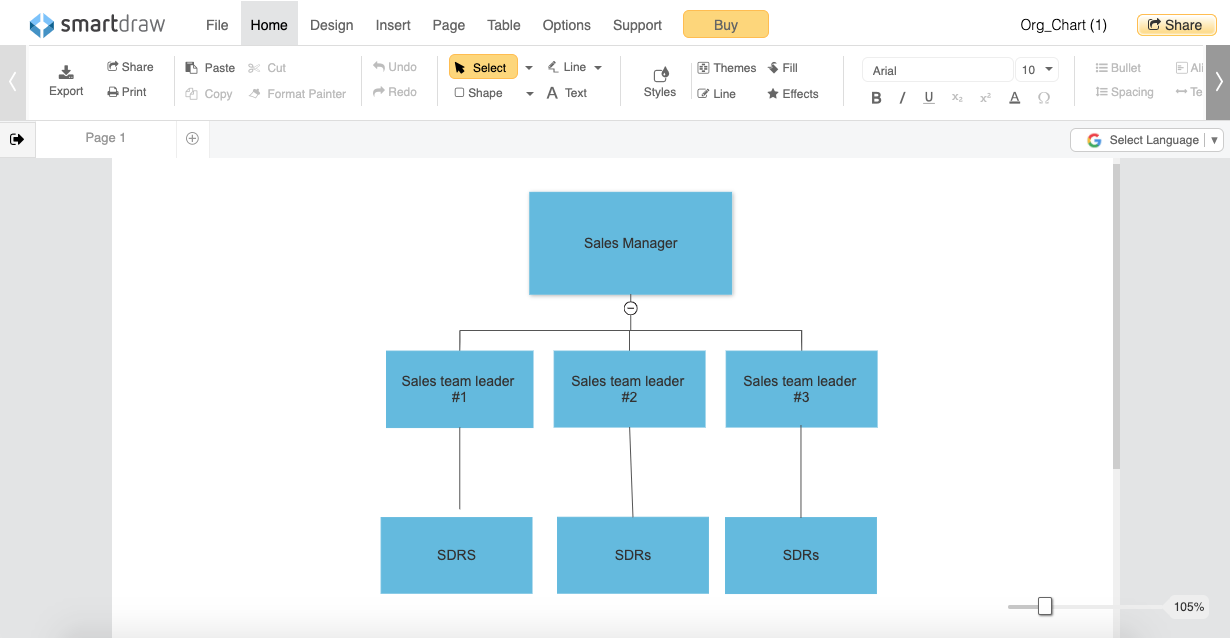Screen dimensions: 1230x638
Task: Open the Select Language dropdown
Action: [x=1146, y=140]
